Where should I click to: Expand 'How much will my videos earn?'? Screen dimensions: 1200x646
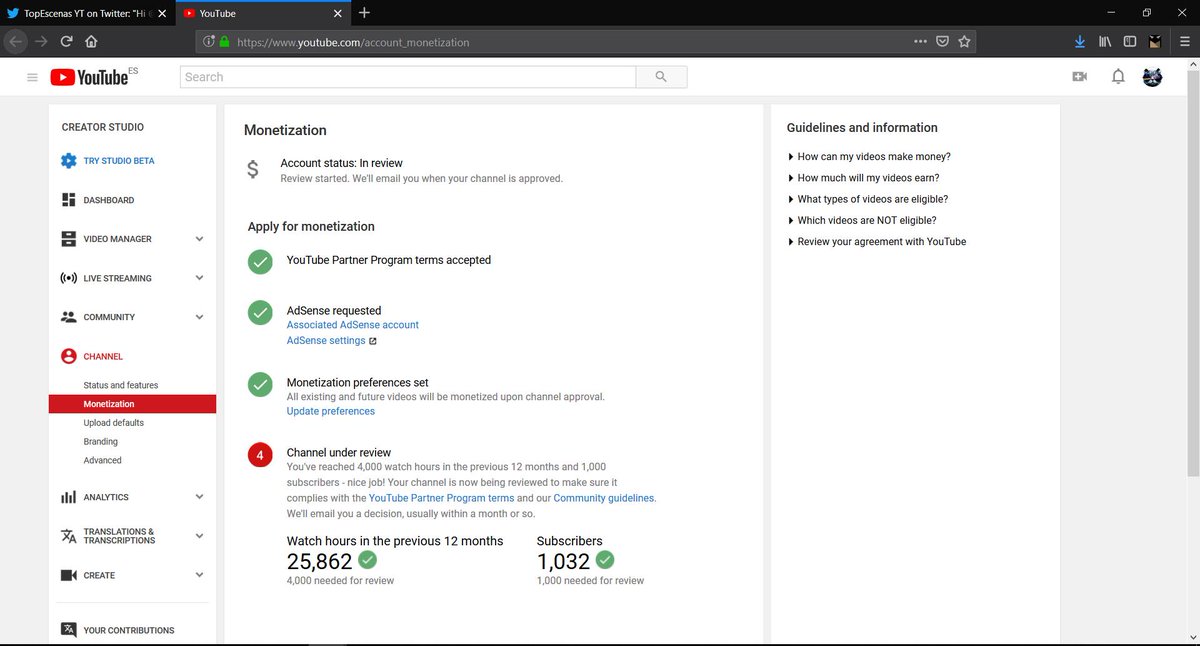pos(863,178)
